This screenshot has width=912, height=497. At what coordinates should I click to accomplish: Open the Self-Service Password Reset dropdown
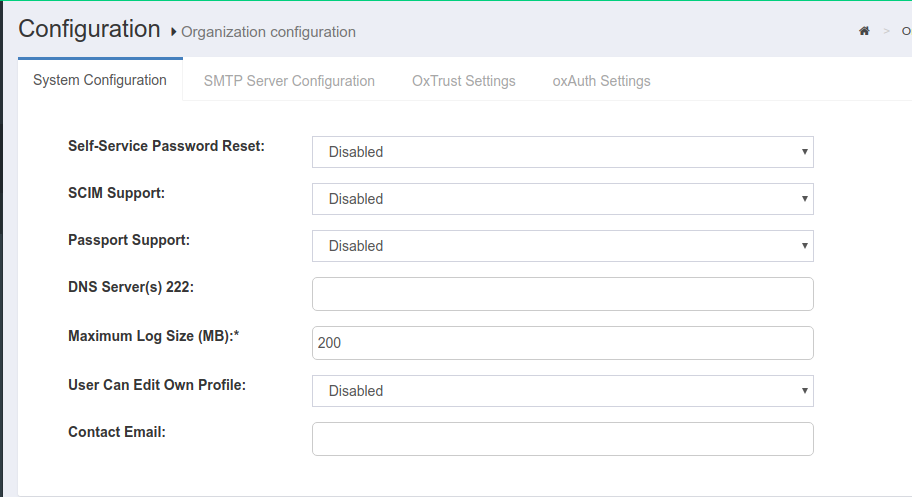coord(562,152)
